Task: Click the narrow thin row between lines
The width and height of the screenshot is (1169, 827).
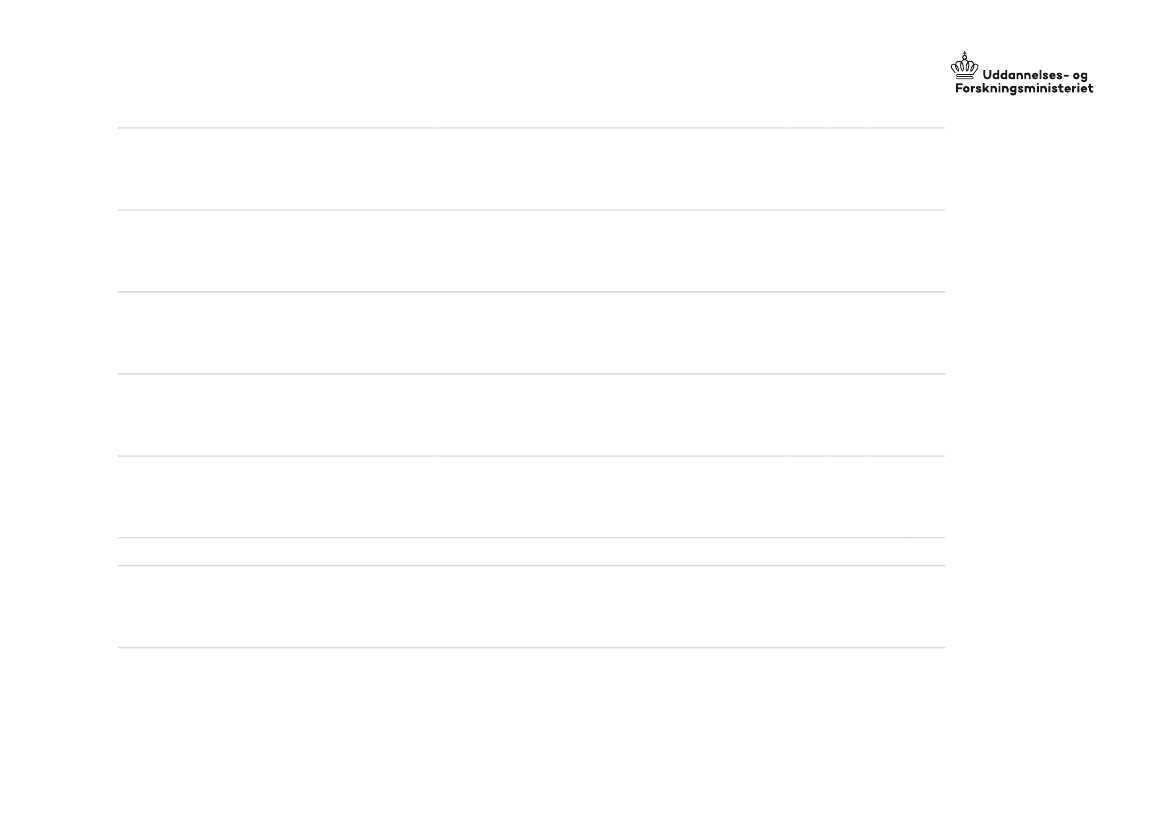Action: 531,552
